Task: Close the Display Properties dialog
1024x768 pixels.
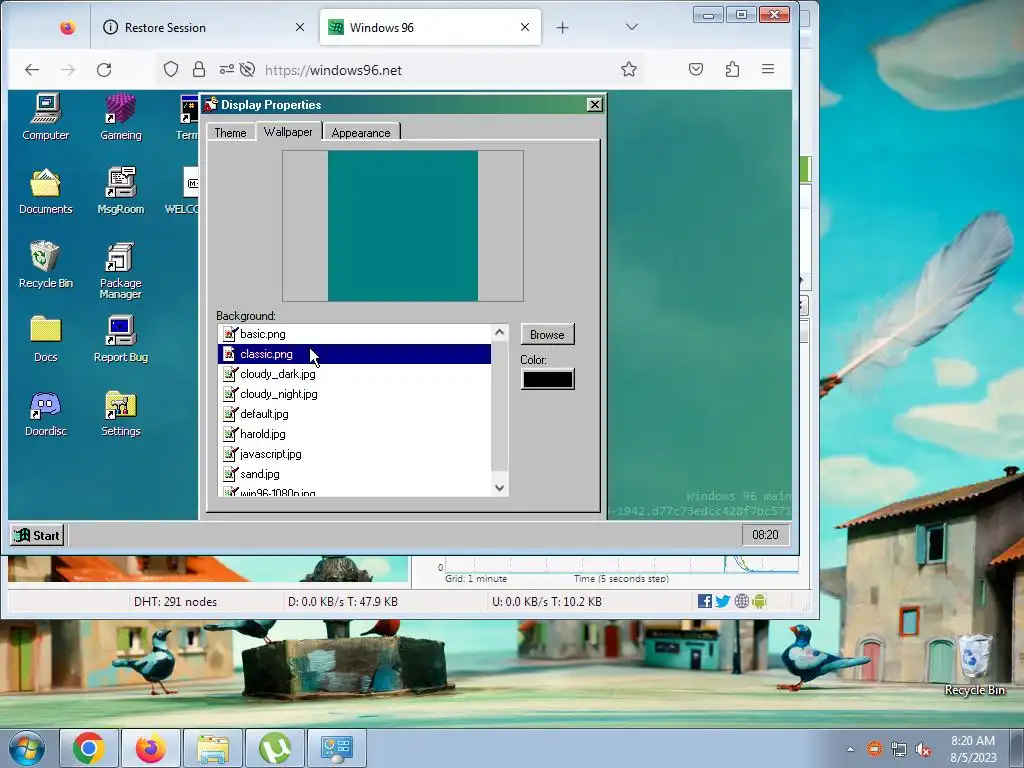Action: pyautogui.click(x=594, y=104)
